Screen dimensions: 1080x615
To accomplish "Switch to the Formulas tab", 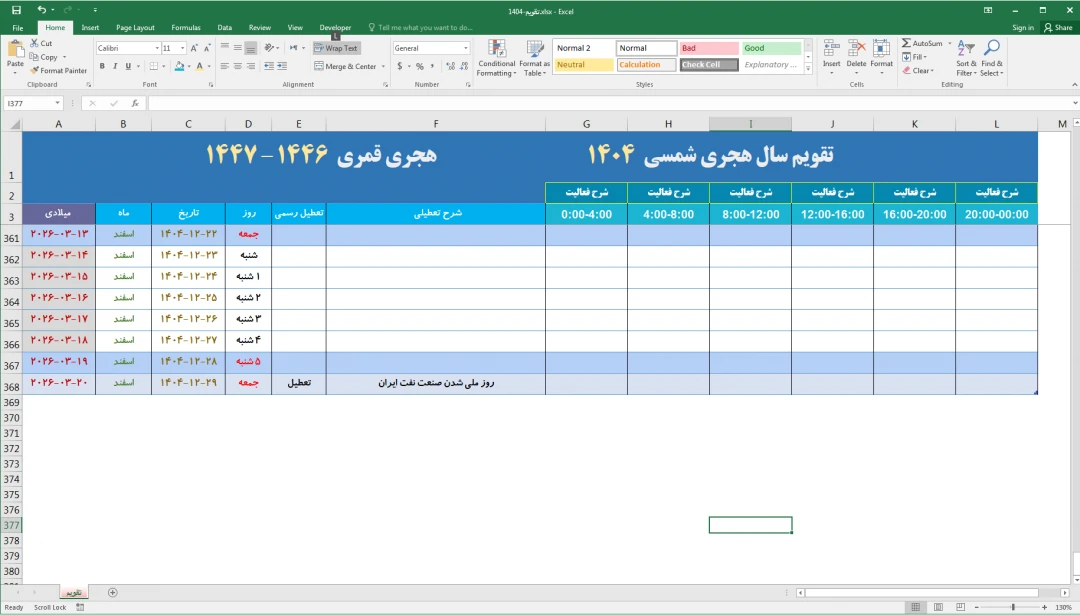I will tap(186, 28).
